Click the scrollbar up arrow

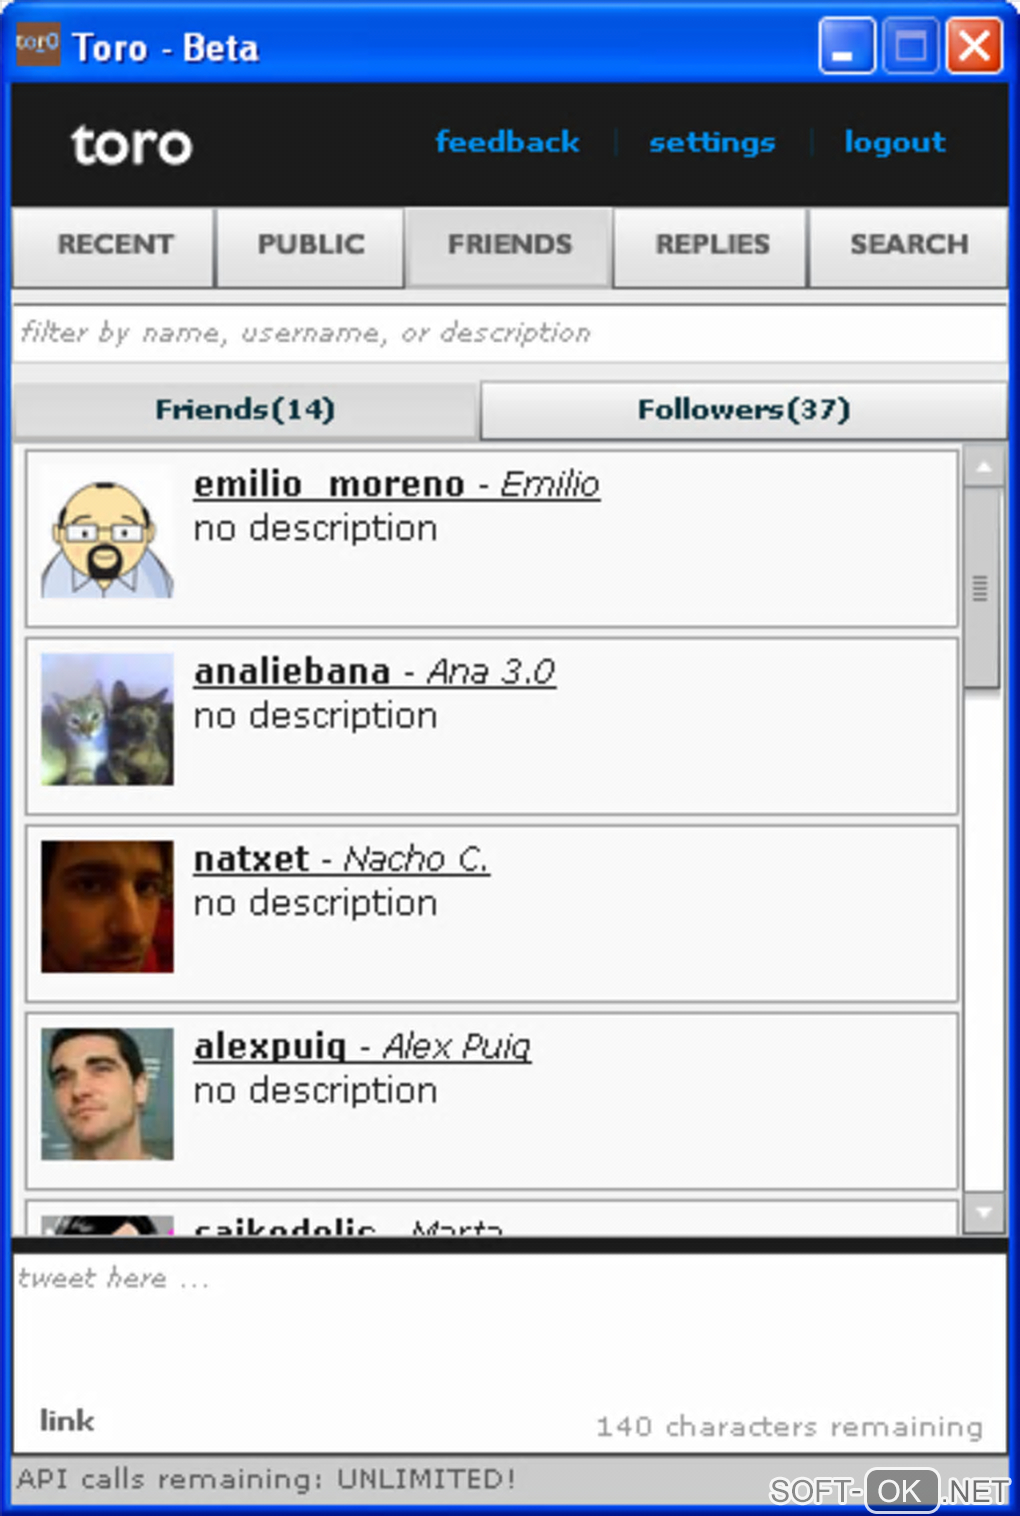[984, 467]
